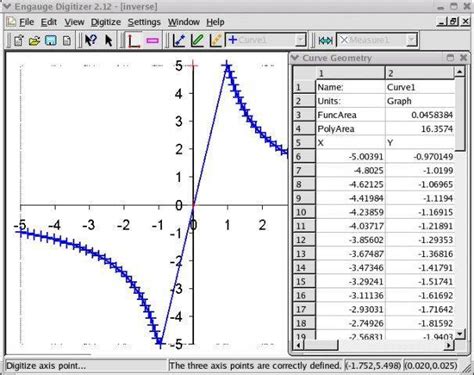
Task: Collapse the Curve Geometry panel title arrow
Action: 295,58
